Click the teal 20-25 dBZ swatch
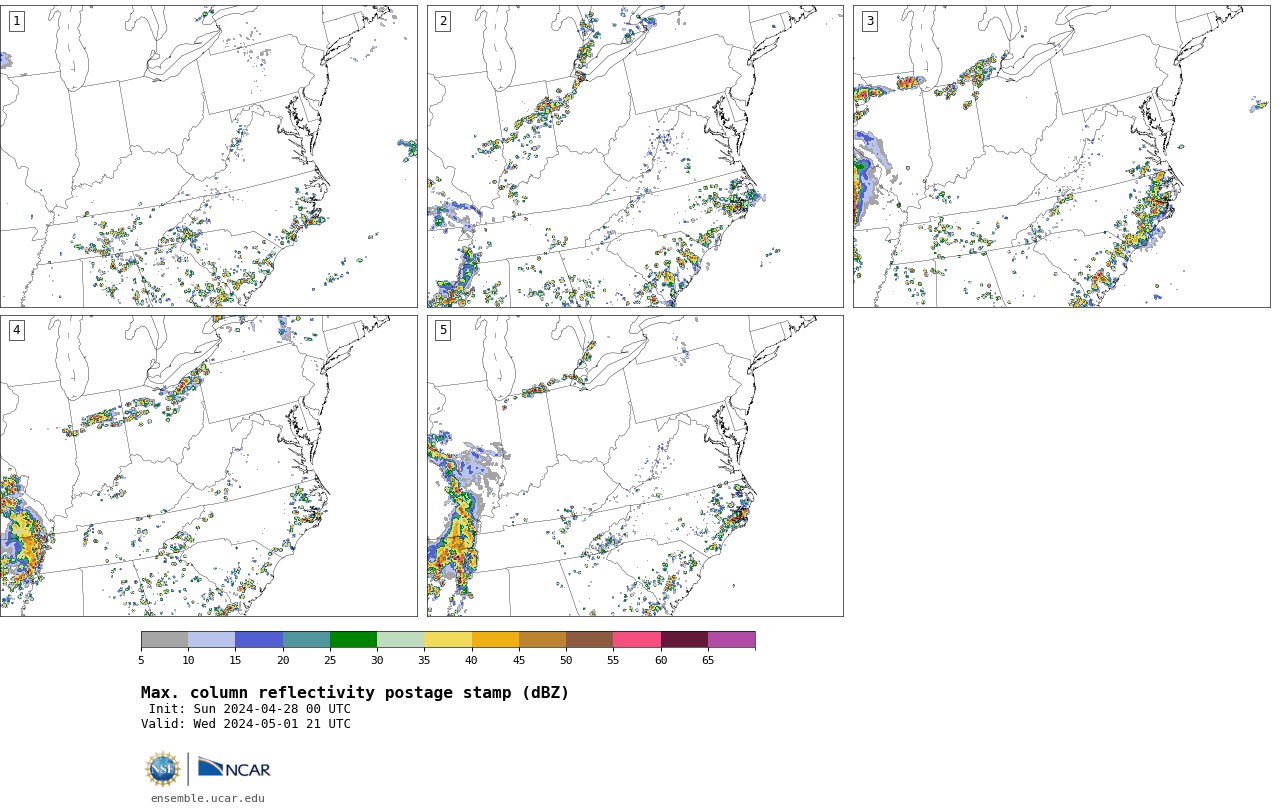The height and width of the screenshot is (809, 1280). coord(306,640)
